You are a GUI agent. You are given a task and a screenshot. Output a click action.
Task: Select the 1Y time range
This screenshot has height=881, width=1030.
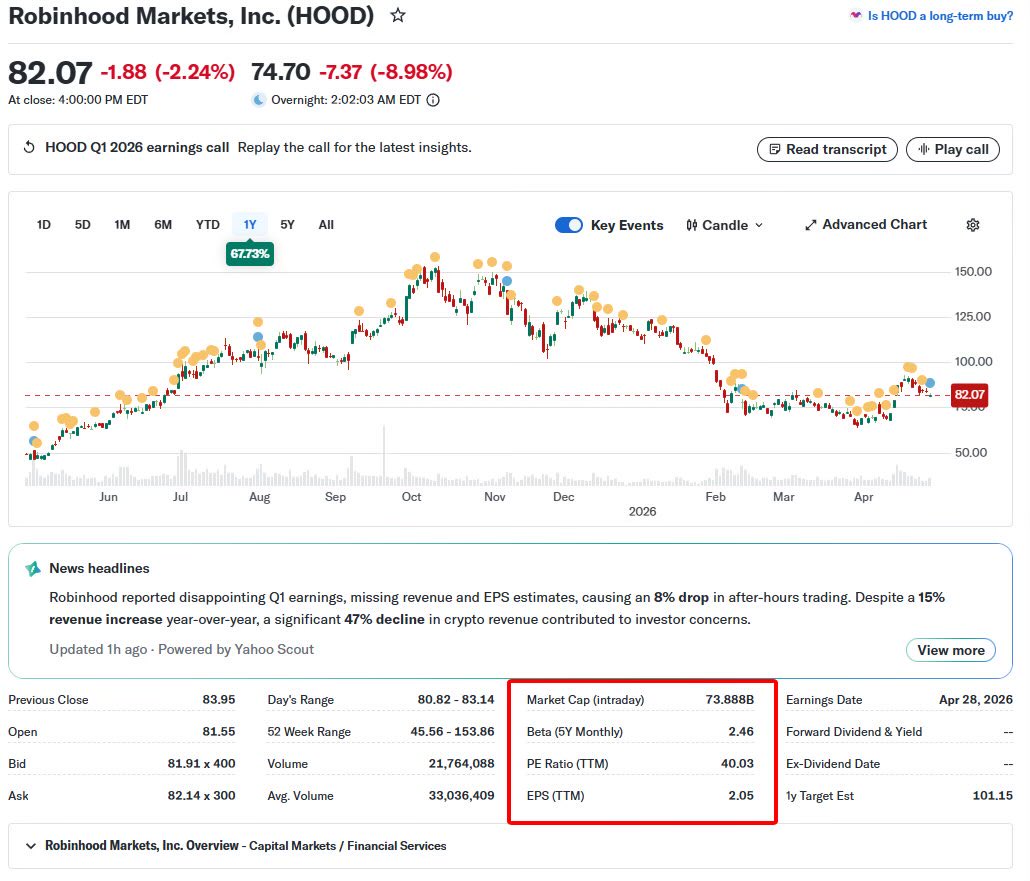(x=250, y=225)
